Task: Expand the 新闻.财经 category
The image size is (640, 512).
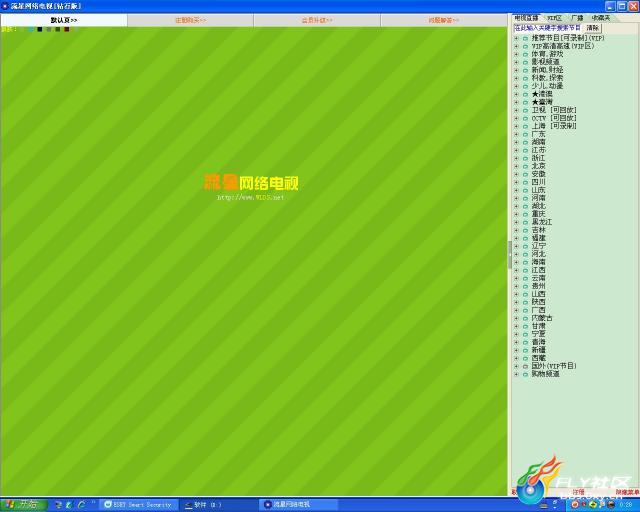Action: point(516,70)
